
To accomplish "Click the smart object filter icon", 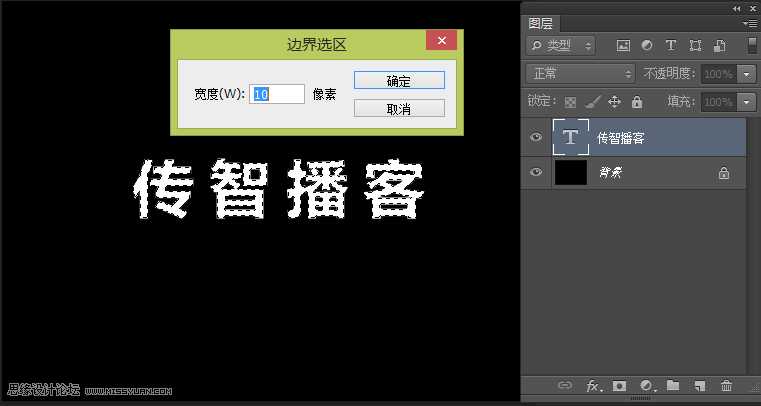I will point(717,45).
